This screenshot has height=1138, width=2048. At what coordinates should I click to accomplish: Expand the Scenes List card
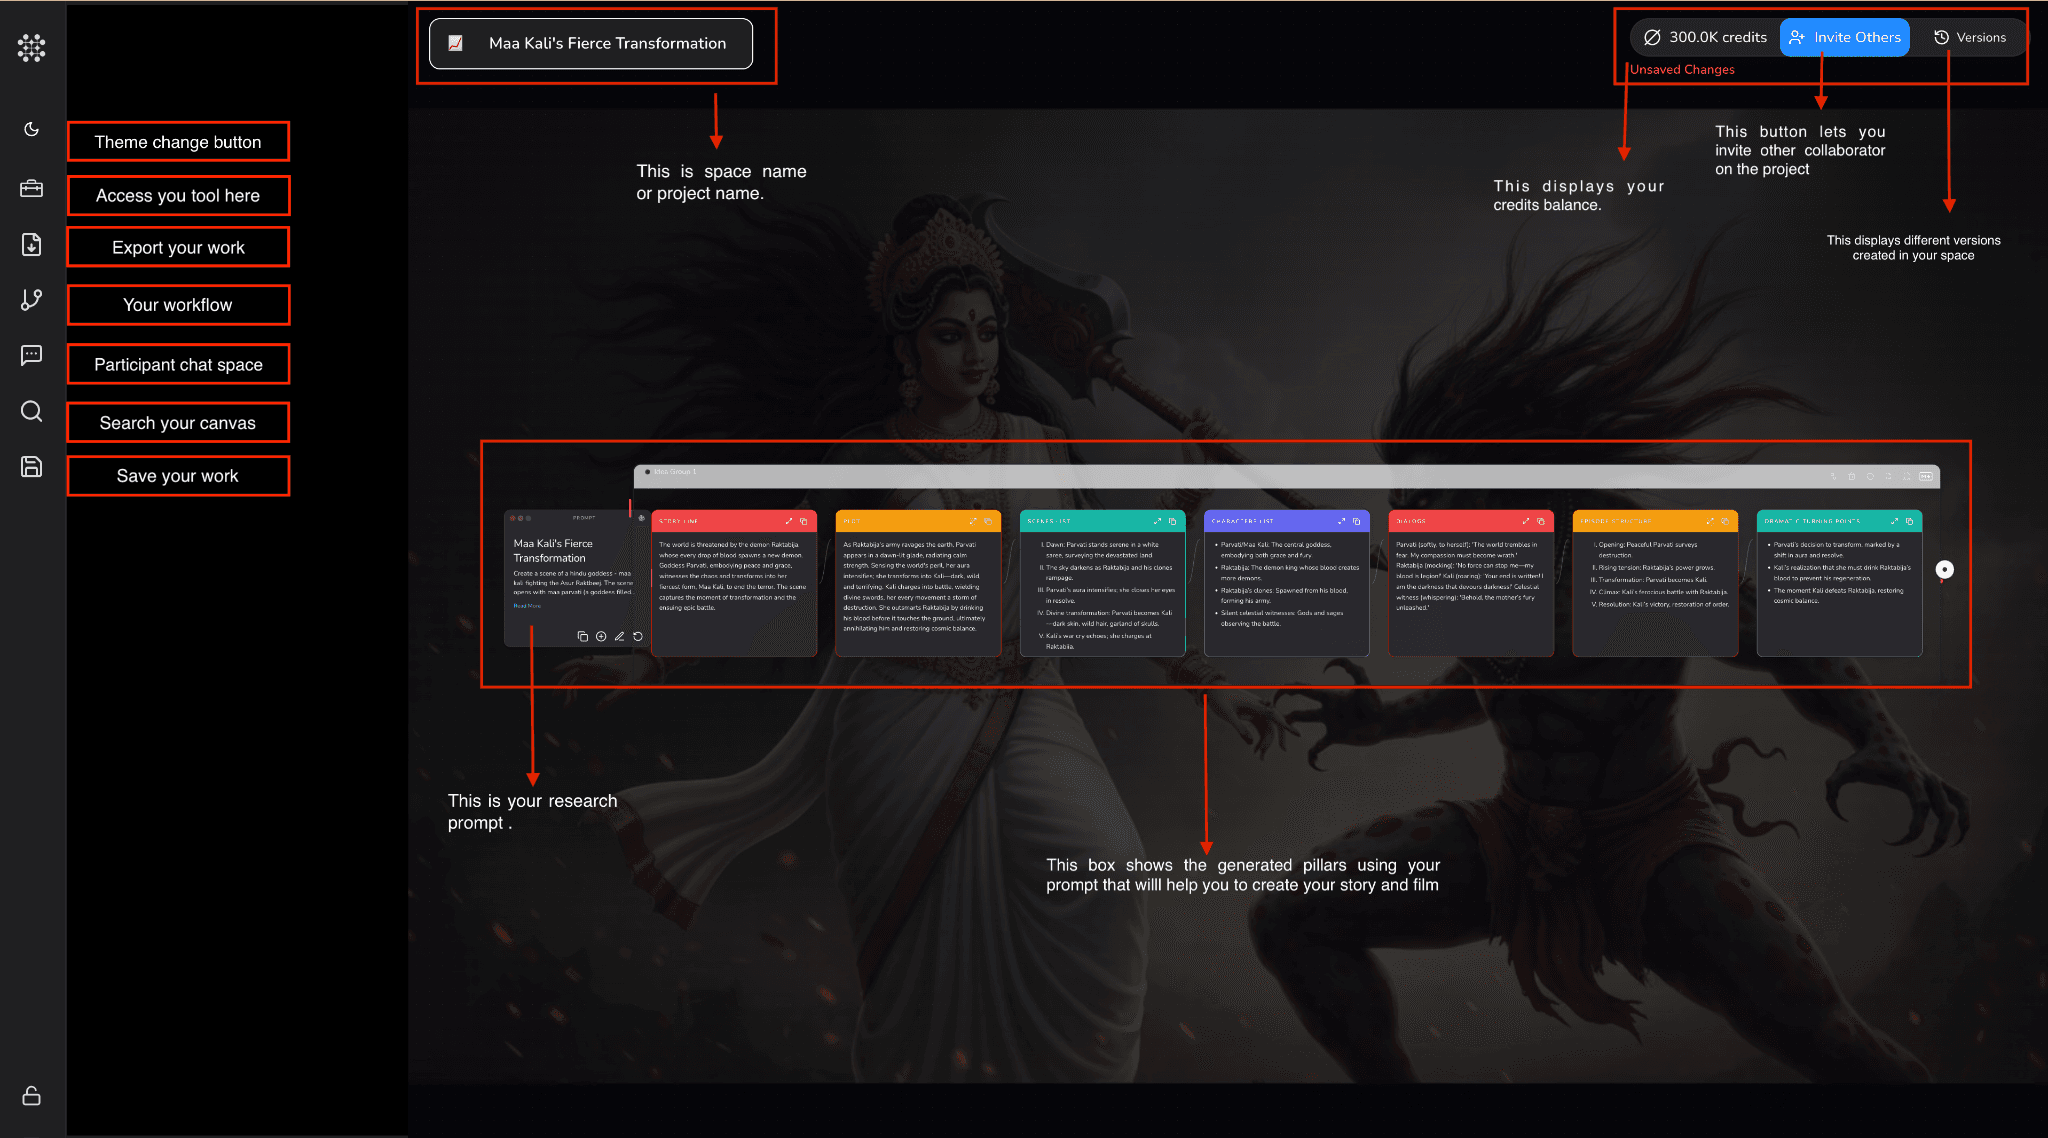(1158, 521)
